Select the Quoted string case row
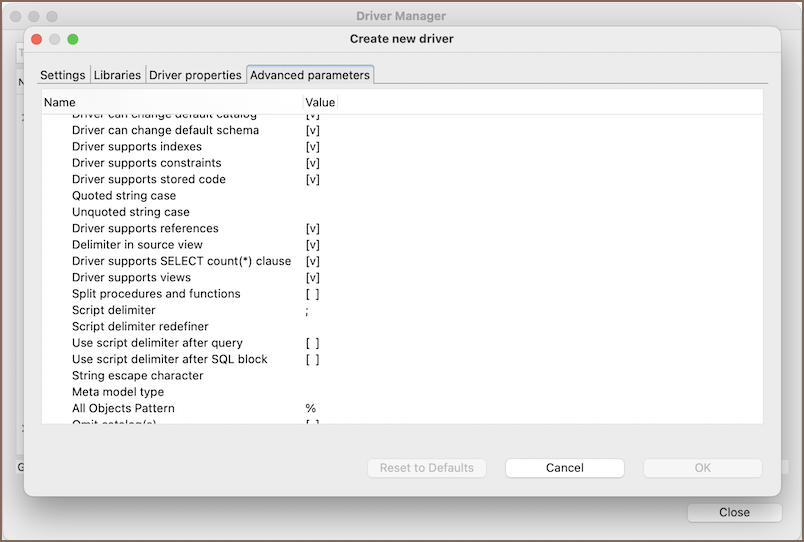 coord(124,196)
